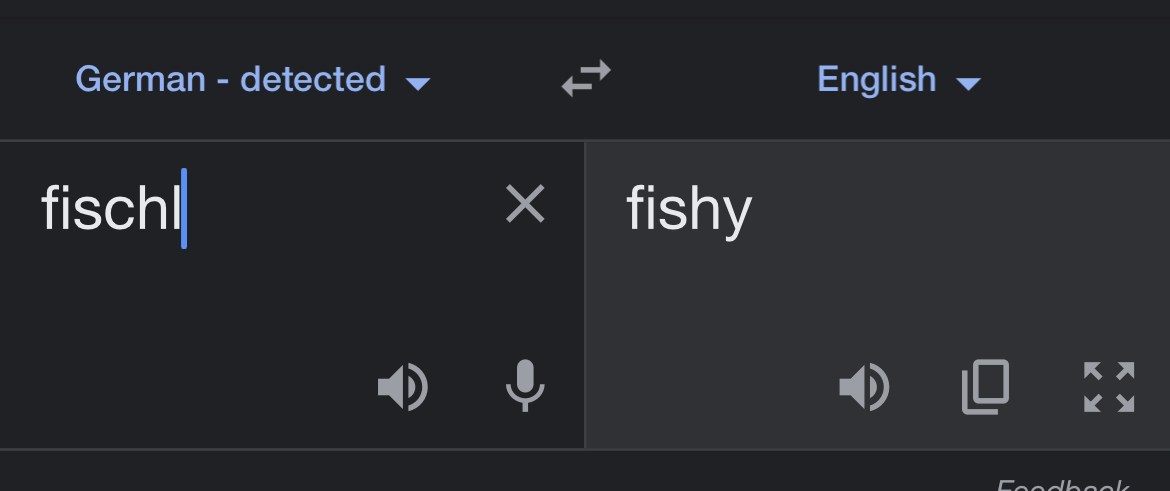The height and width of the screenshot is (491, 1170).
Task: Expand arrow beside English
Action: (969, 84)
